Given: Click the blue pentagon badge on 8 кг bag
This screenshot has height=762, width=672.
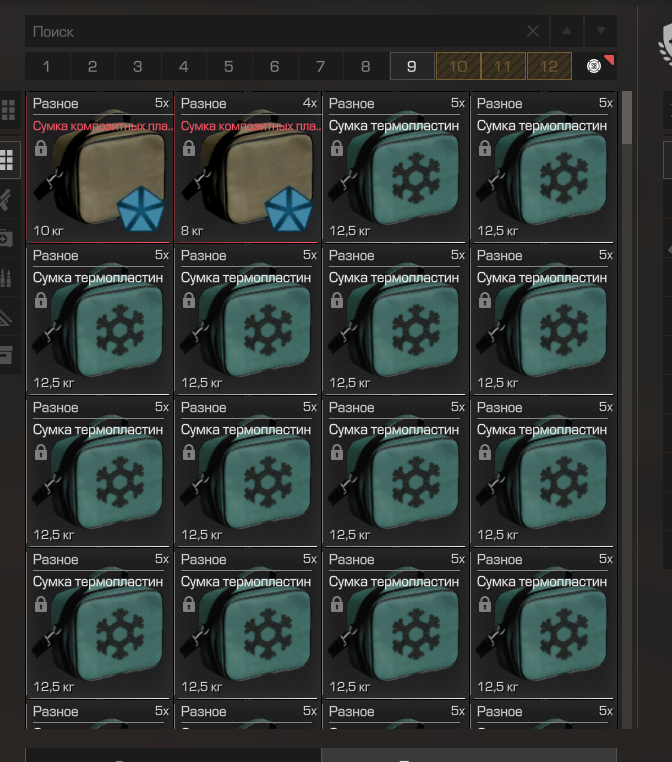Looking at the screenshot, I should pyautogui.click(x=289, y=210).
